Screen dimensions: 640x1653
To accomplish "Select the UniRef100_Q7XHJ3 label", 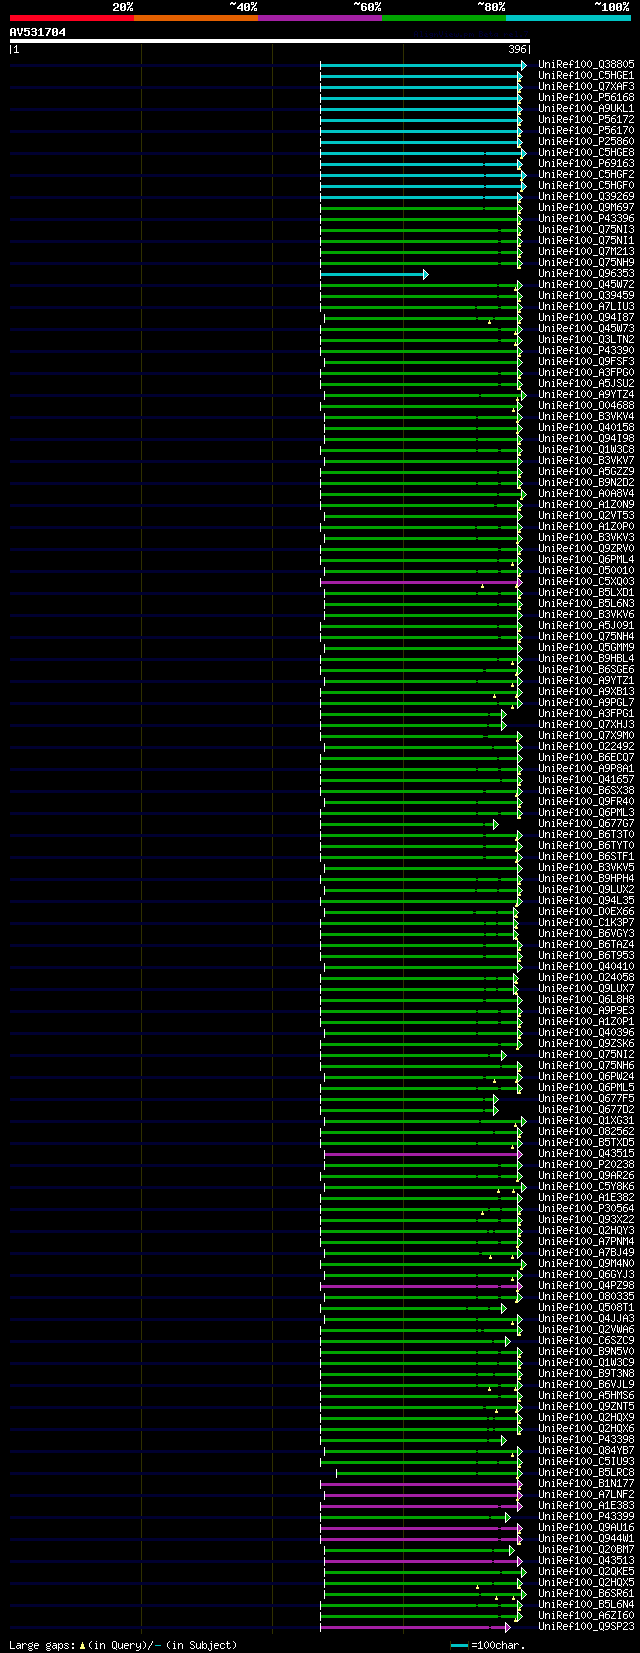I will point(586,724).
